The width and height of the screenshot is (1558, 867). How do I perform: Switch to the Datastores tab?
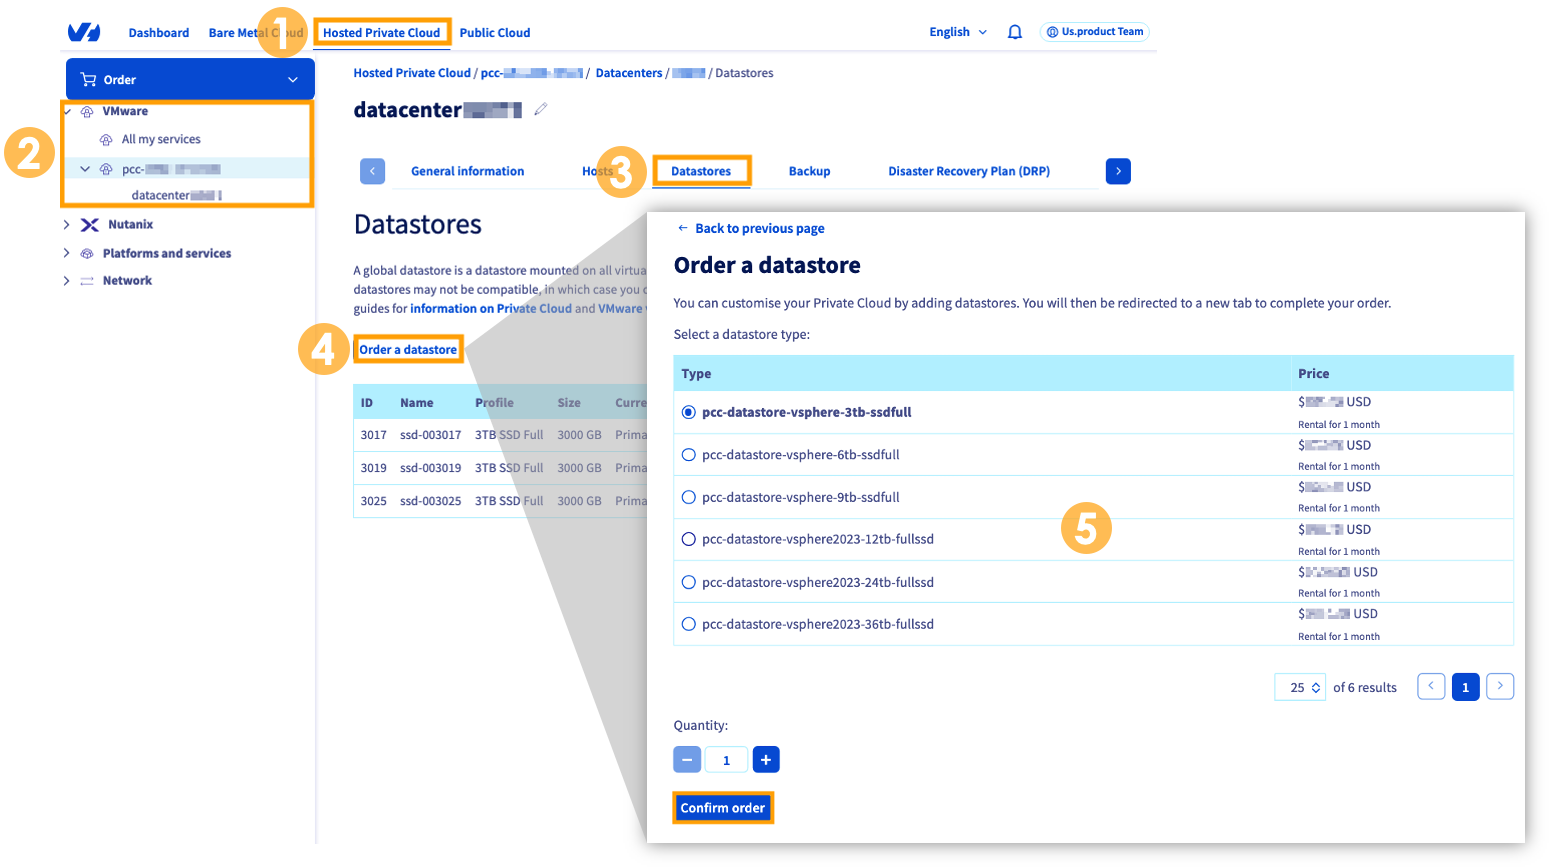coord(701,171)
